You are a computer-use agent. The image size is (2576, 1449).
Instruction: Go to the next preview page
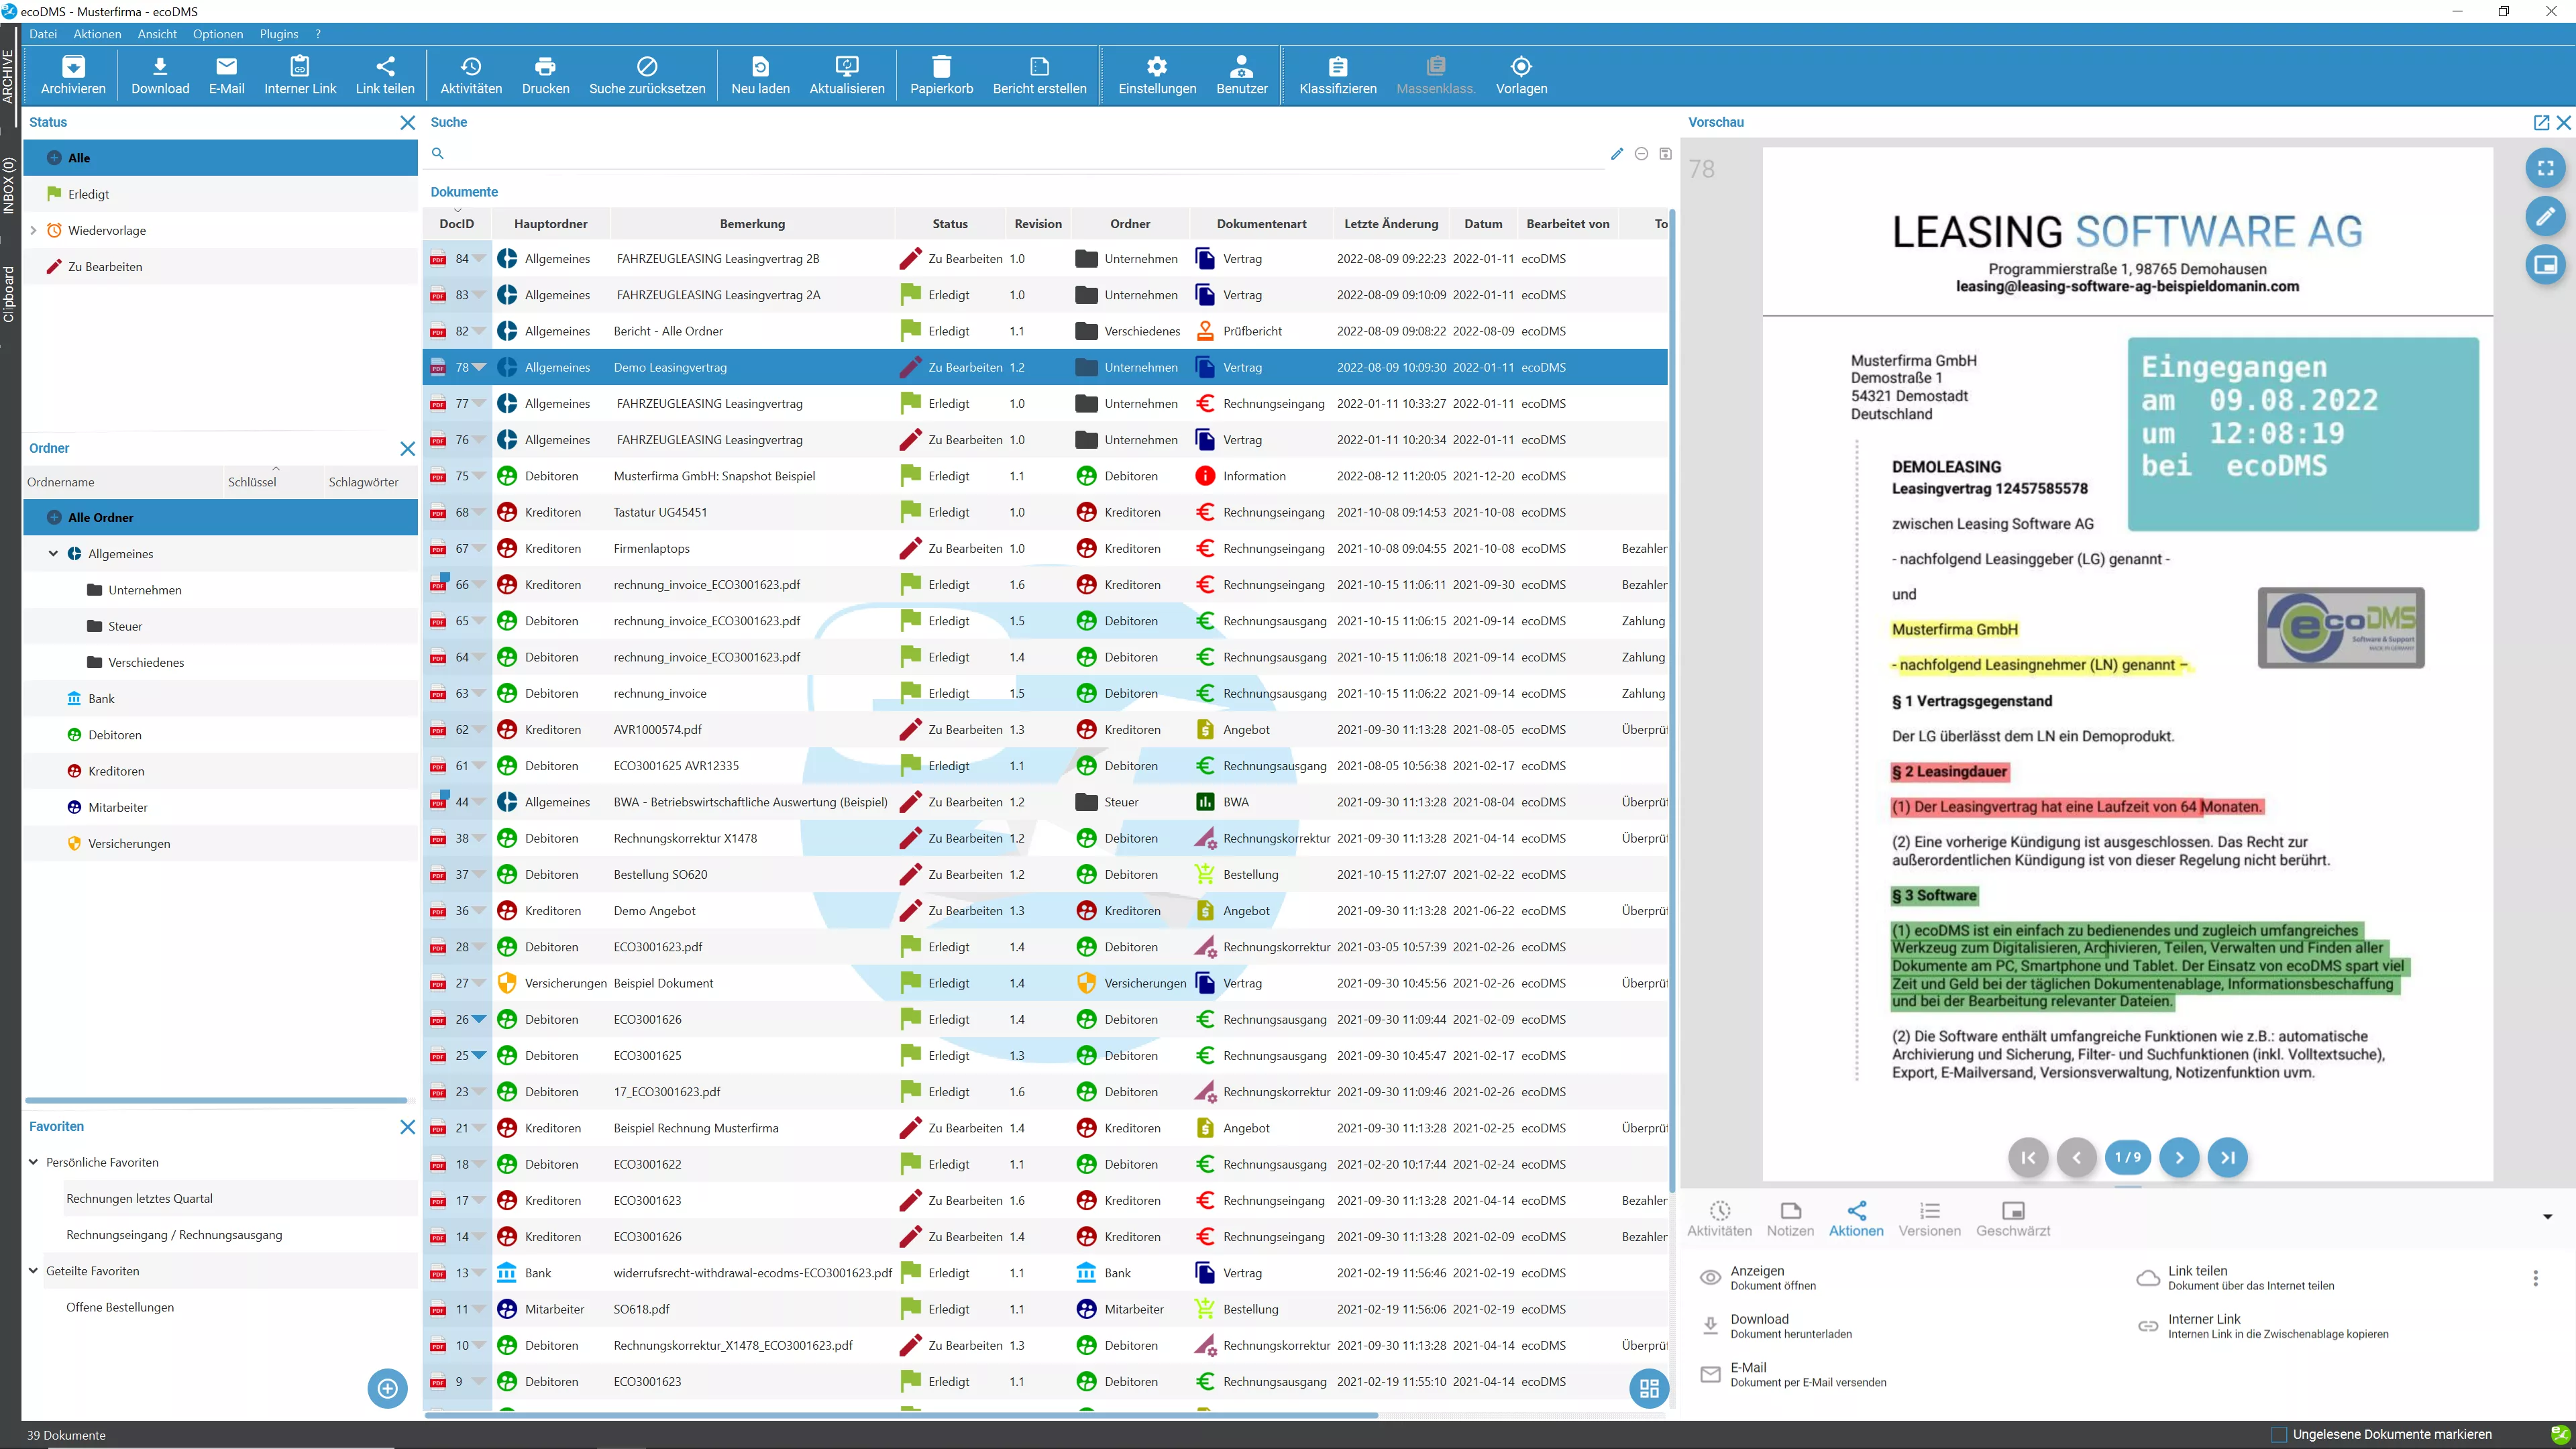[2179, 1157]
